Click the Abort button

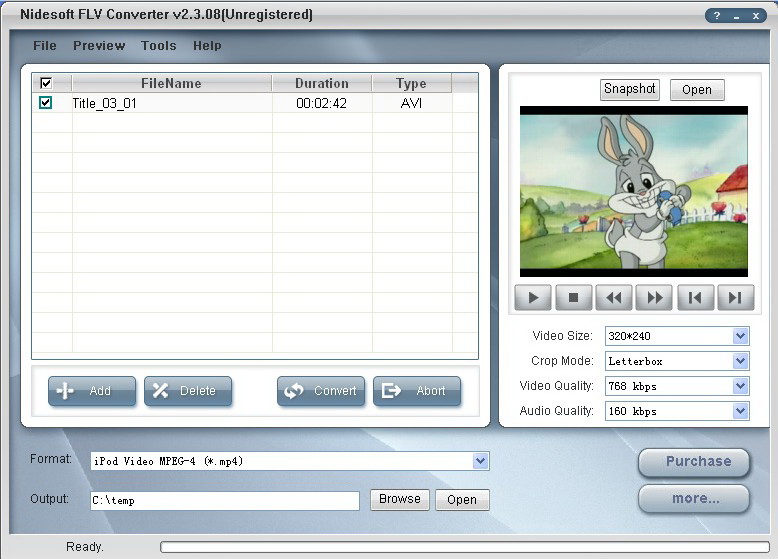(x=417, y=391)
